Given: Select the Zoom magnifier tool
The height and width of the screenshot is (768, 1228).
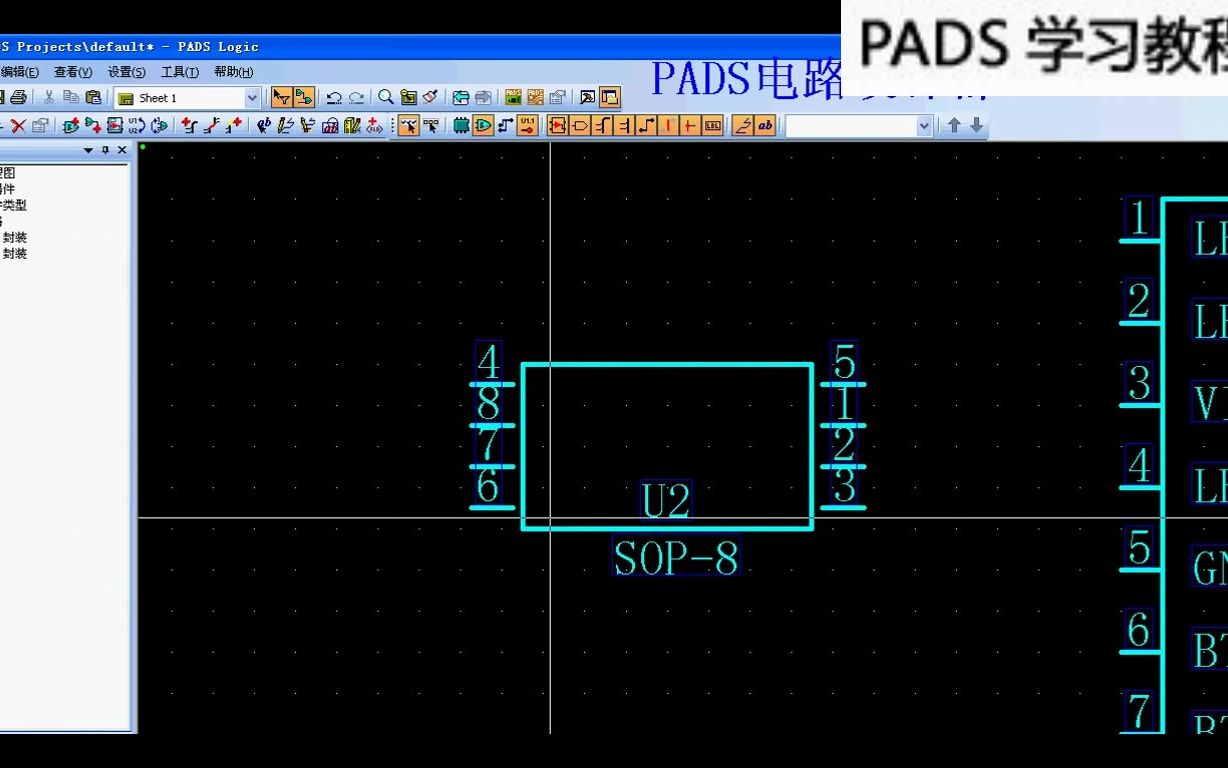Looking at the screenshot, I should [384, 97].
